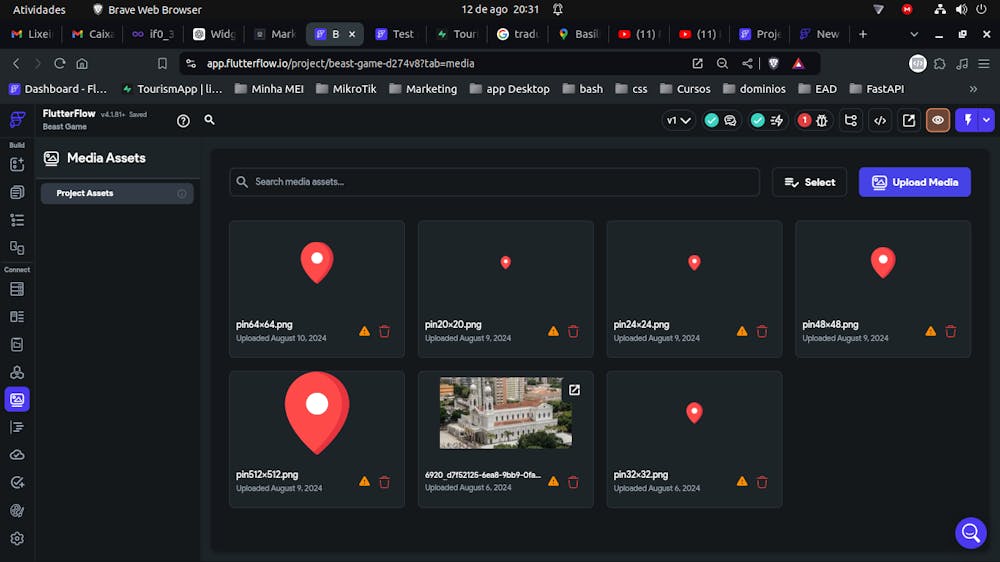Delete the pin64×64.png asset
The height and width of the screenshot is (562, 1000).
(384, 331)
